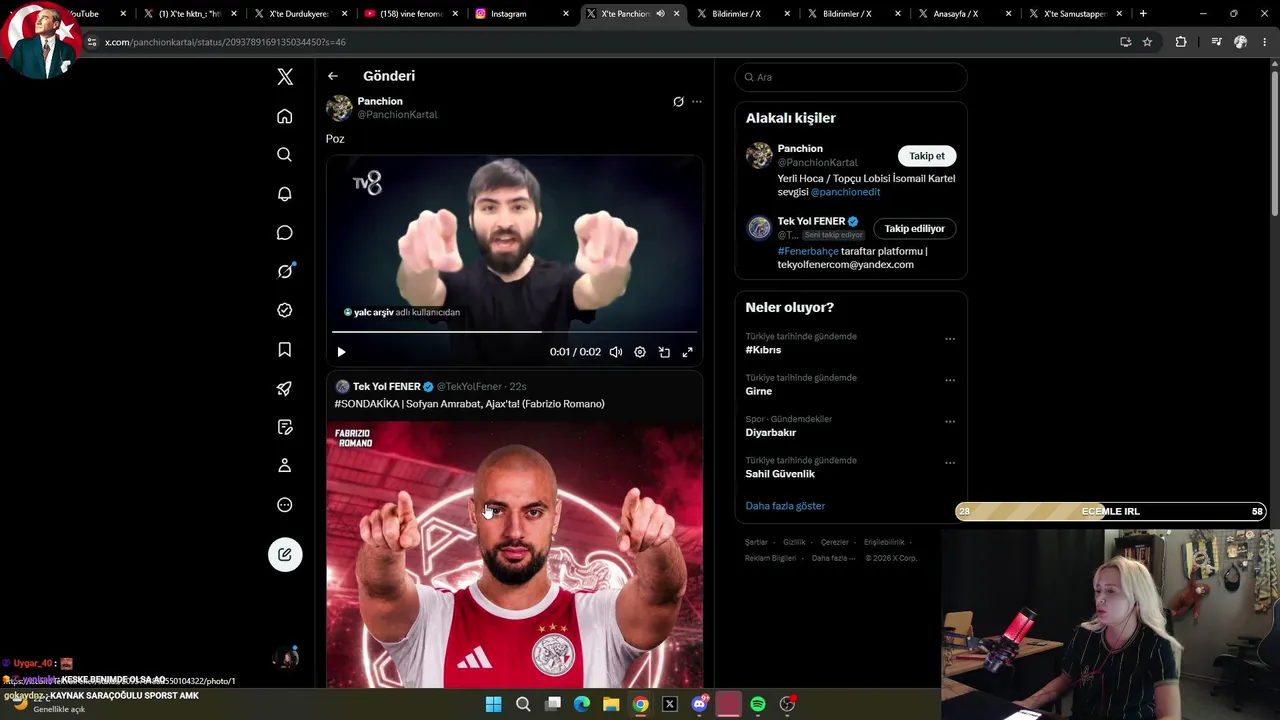Switch to the Instagram browser tab
The height and width of the screenshot is (720, 1280).
point(523,14)
